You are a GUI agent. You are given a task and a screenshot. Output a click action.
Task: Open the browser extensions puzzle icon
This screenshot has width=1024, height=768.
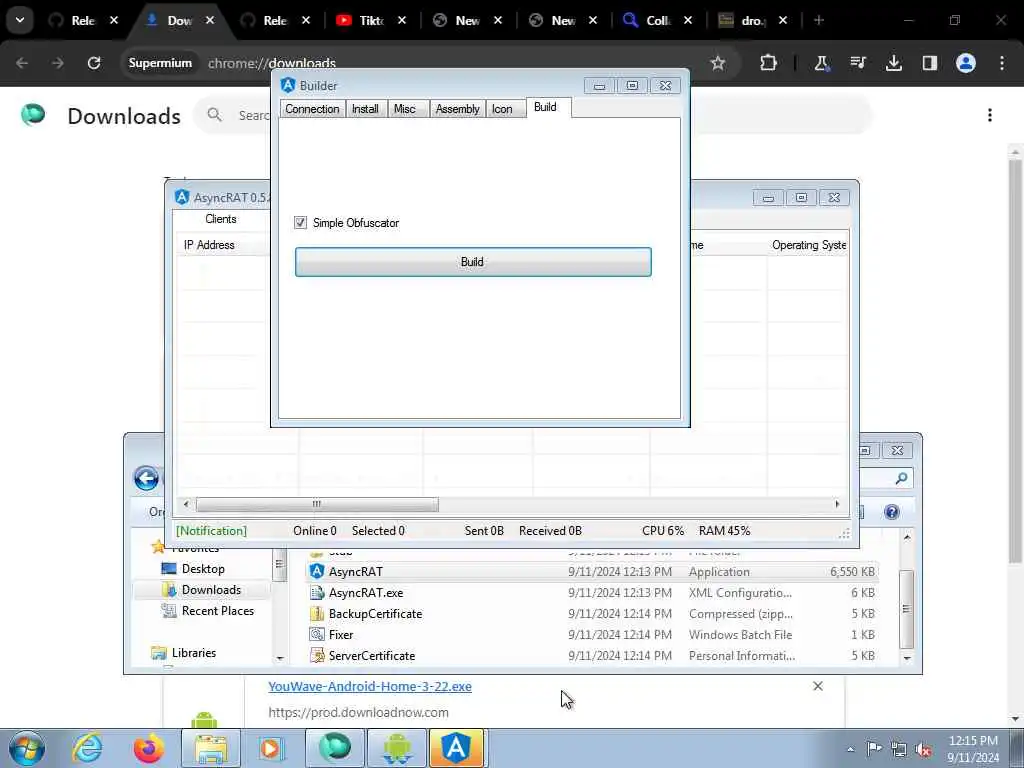(769, 63)
